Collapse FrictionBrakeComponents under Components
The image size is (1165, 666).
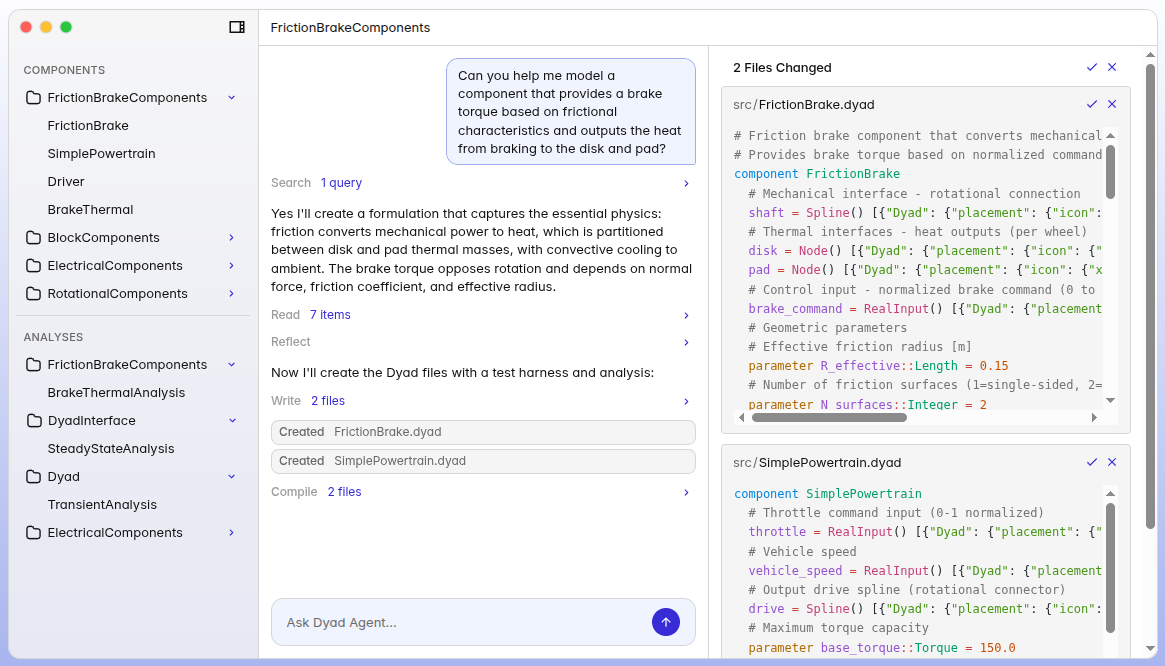click(x=232, y=97)
